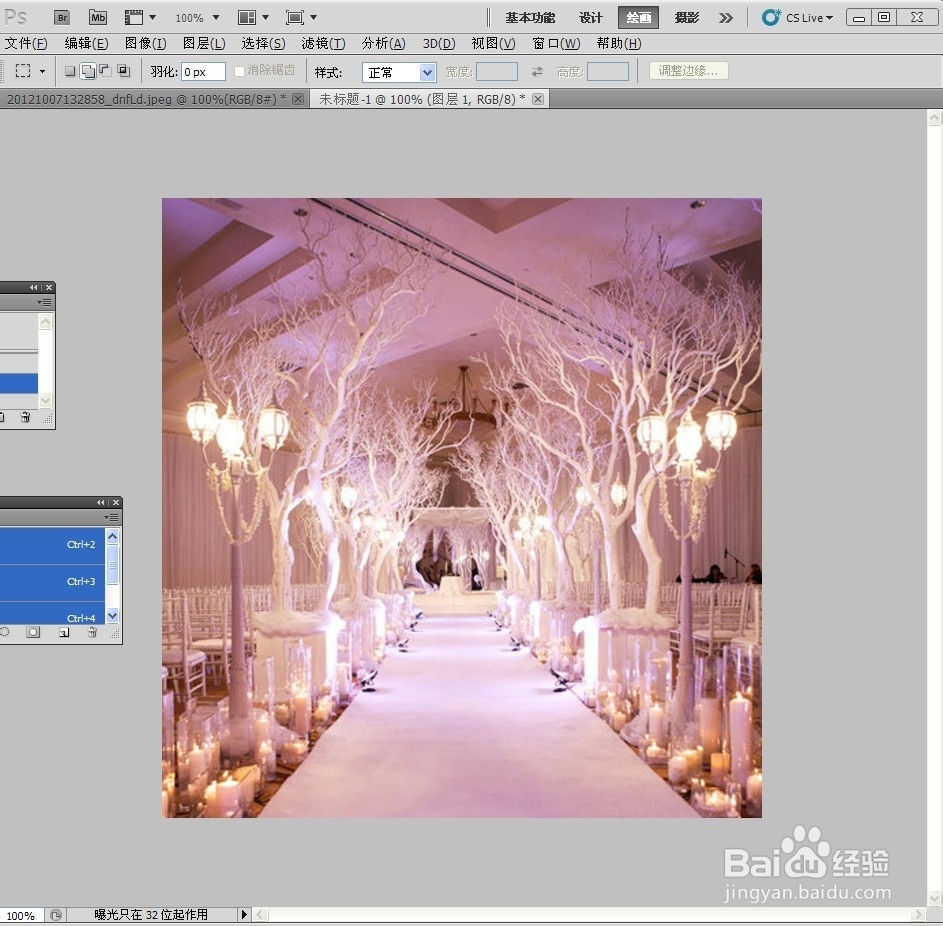Click the swap width and height arrows
The height and width of the screenshot is (926, 943).
pyautogui.click(x=537, y=72)
